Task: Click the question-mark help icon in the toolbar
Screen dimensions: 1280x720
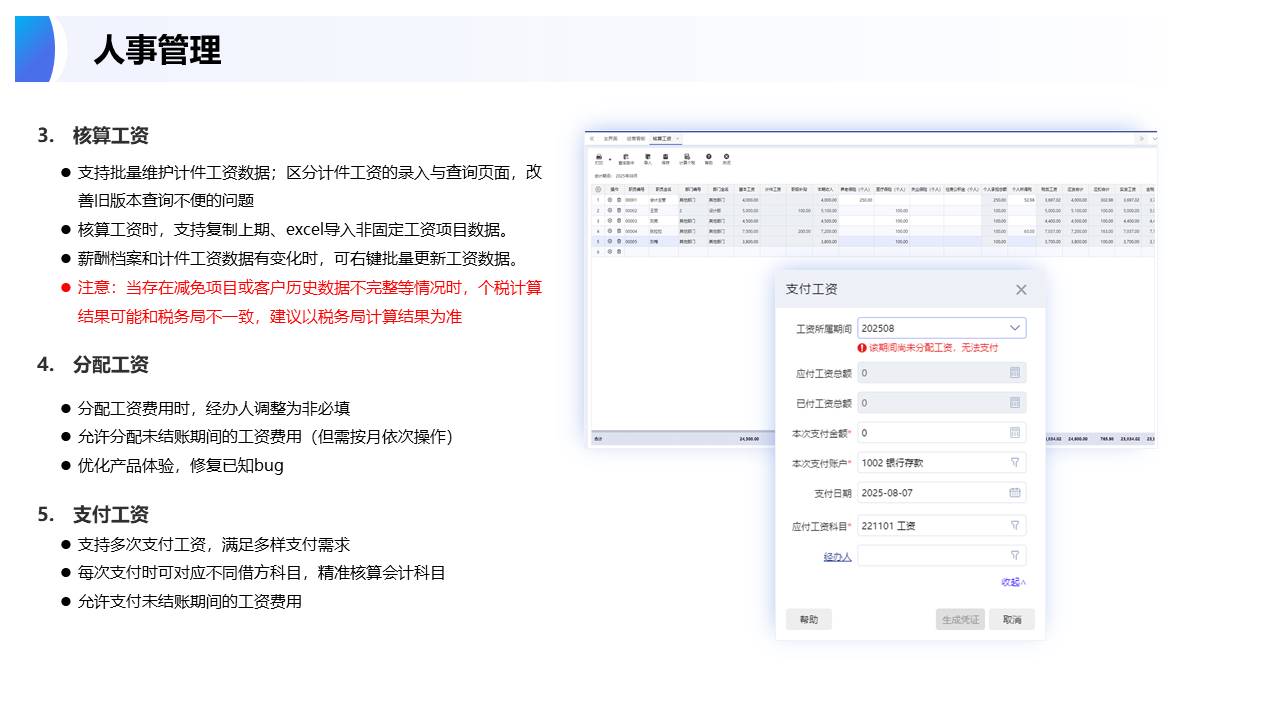Action: [x=708, y=158]
